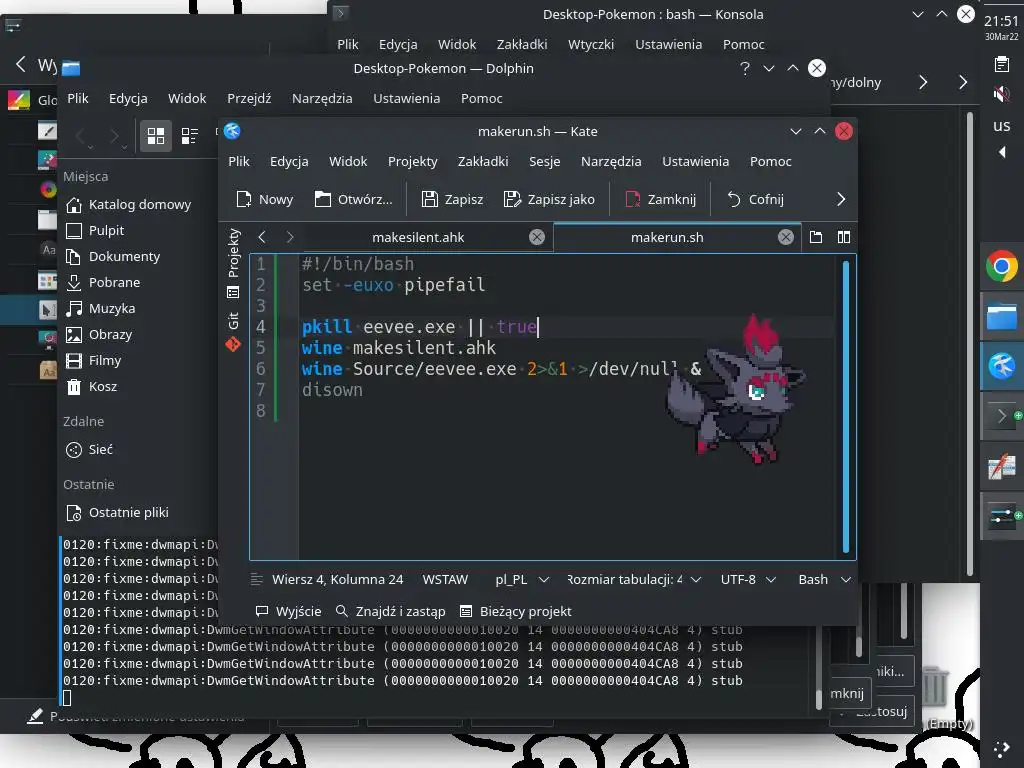1024x768 pixels.
Task: Open Dokumenty in Dolphin places
Action: click(114, 257)
